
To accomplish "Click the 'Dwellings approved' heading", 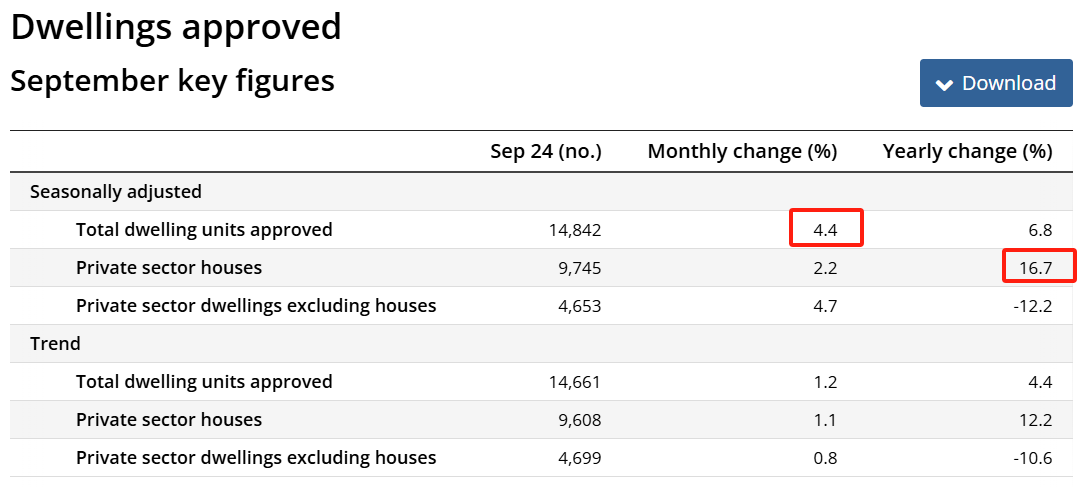I will (176, 27).
